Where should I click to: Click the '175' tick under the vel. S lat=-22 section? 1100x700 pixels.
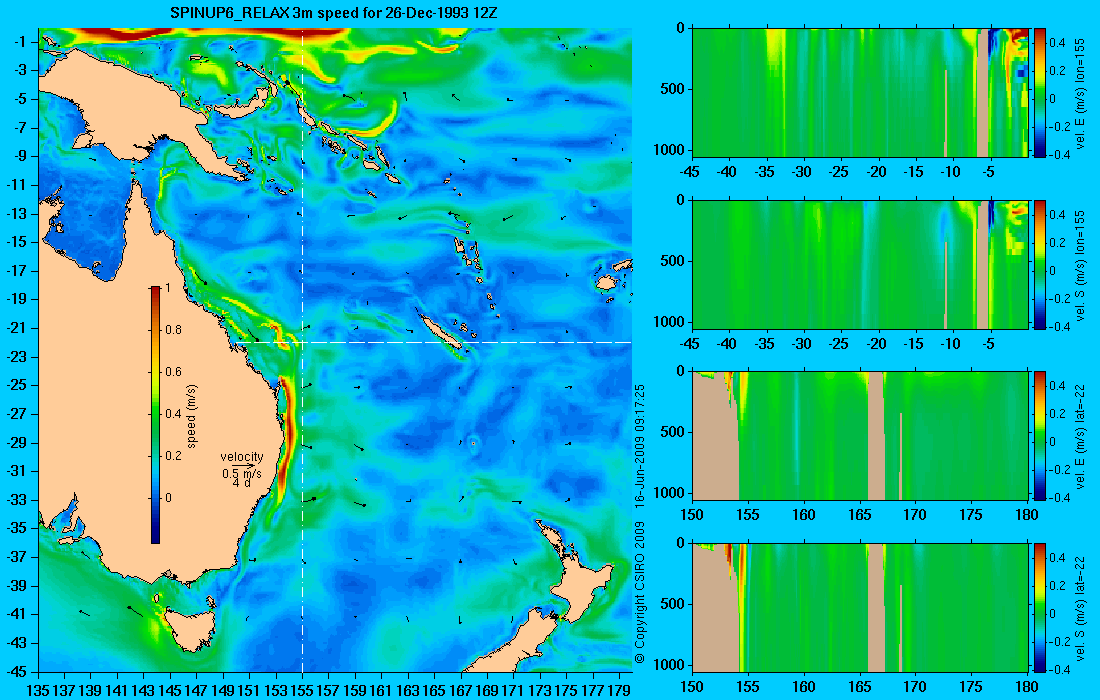click(971, 687)
